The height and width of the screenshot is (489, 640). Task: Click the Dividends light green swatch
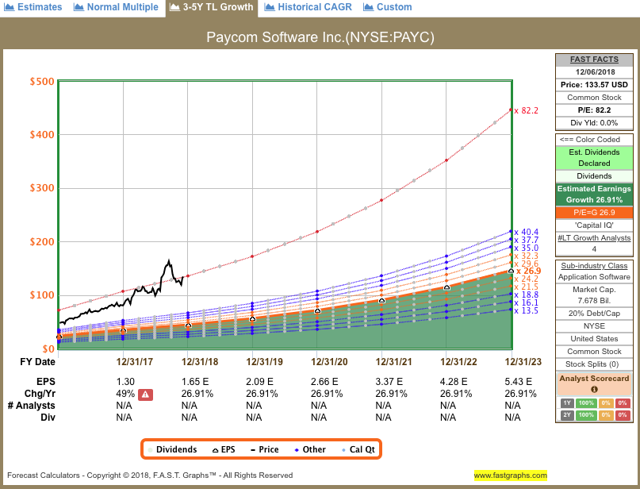click(x=594, y=176)
